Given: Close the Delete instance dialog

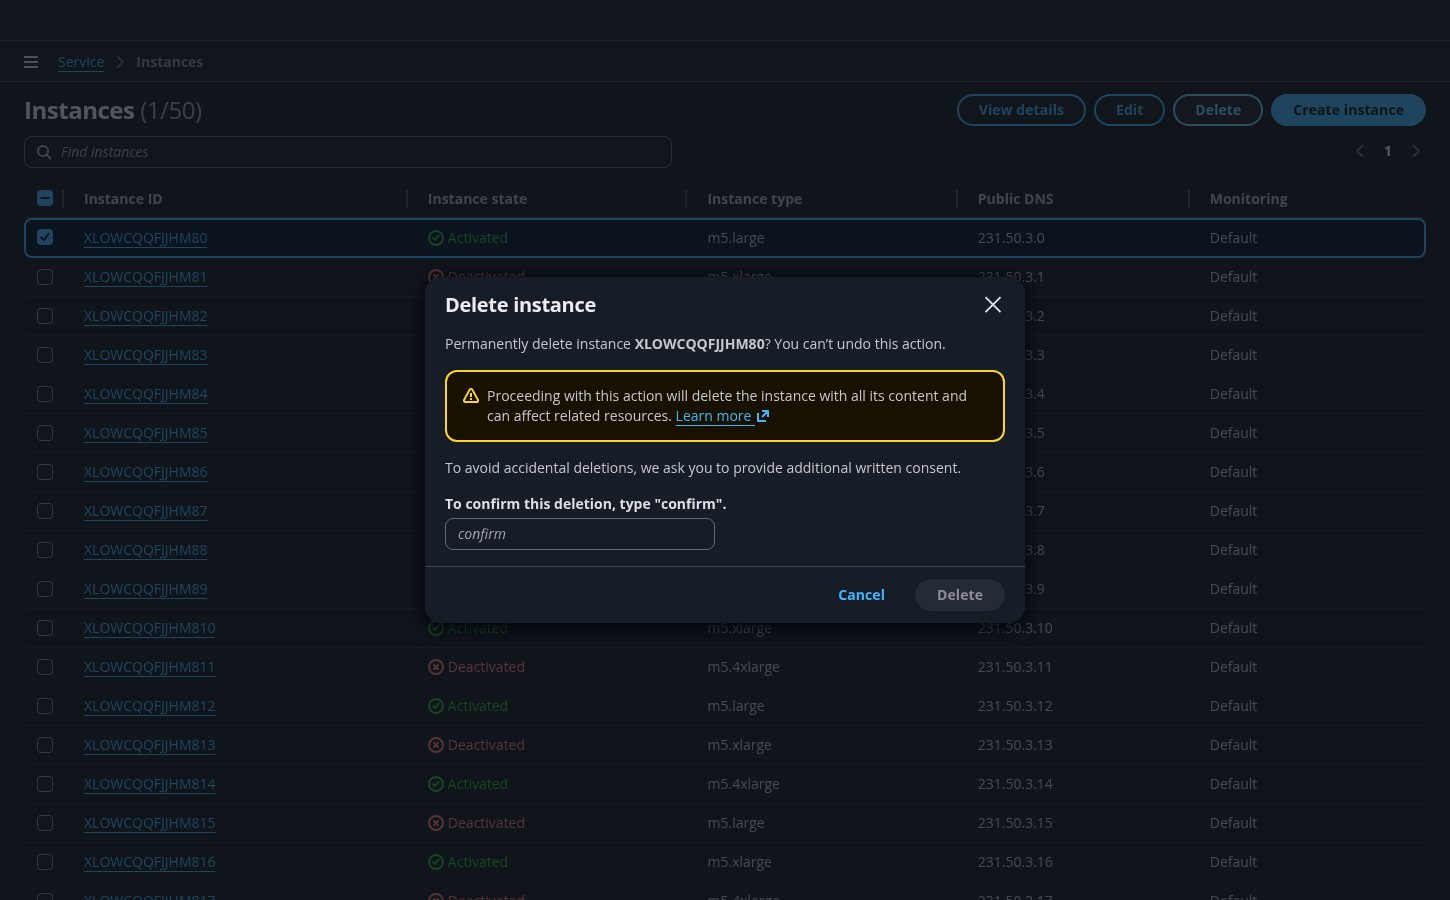Looking at the screenshot, I should (992, 305).
